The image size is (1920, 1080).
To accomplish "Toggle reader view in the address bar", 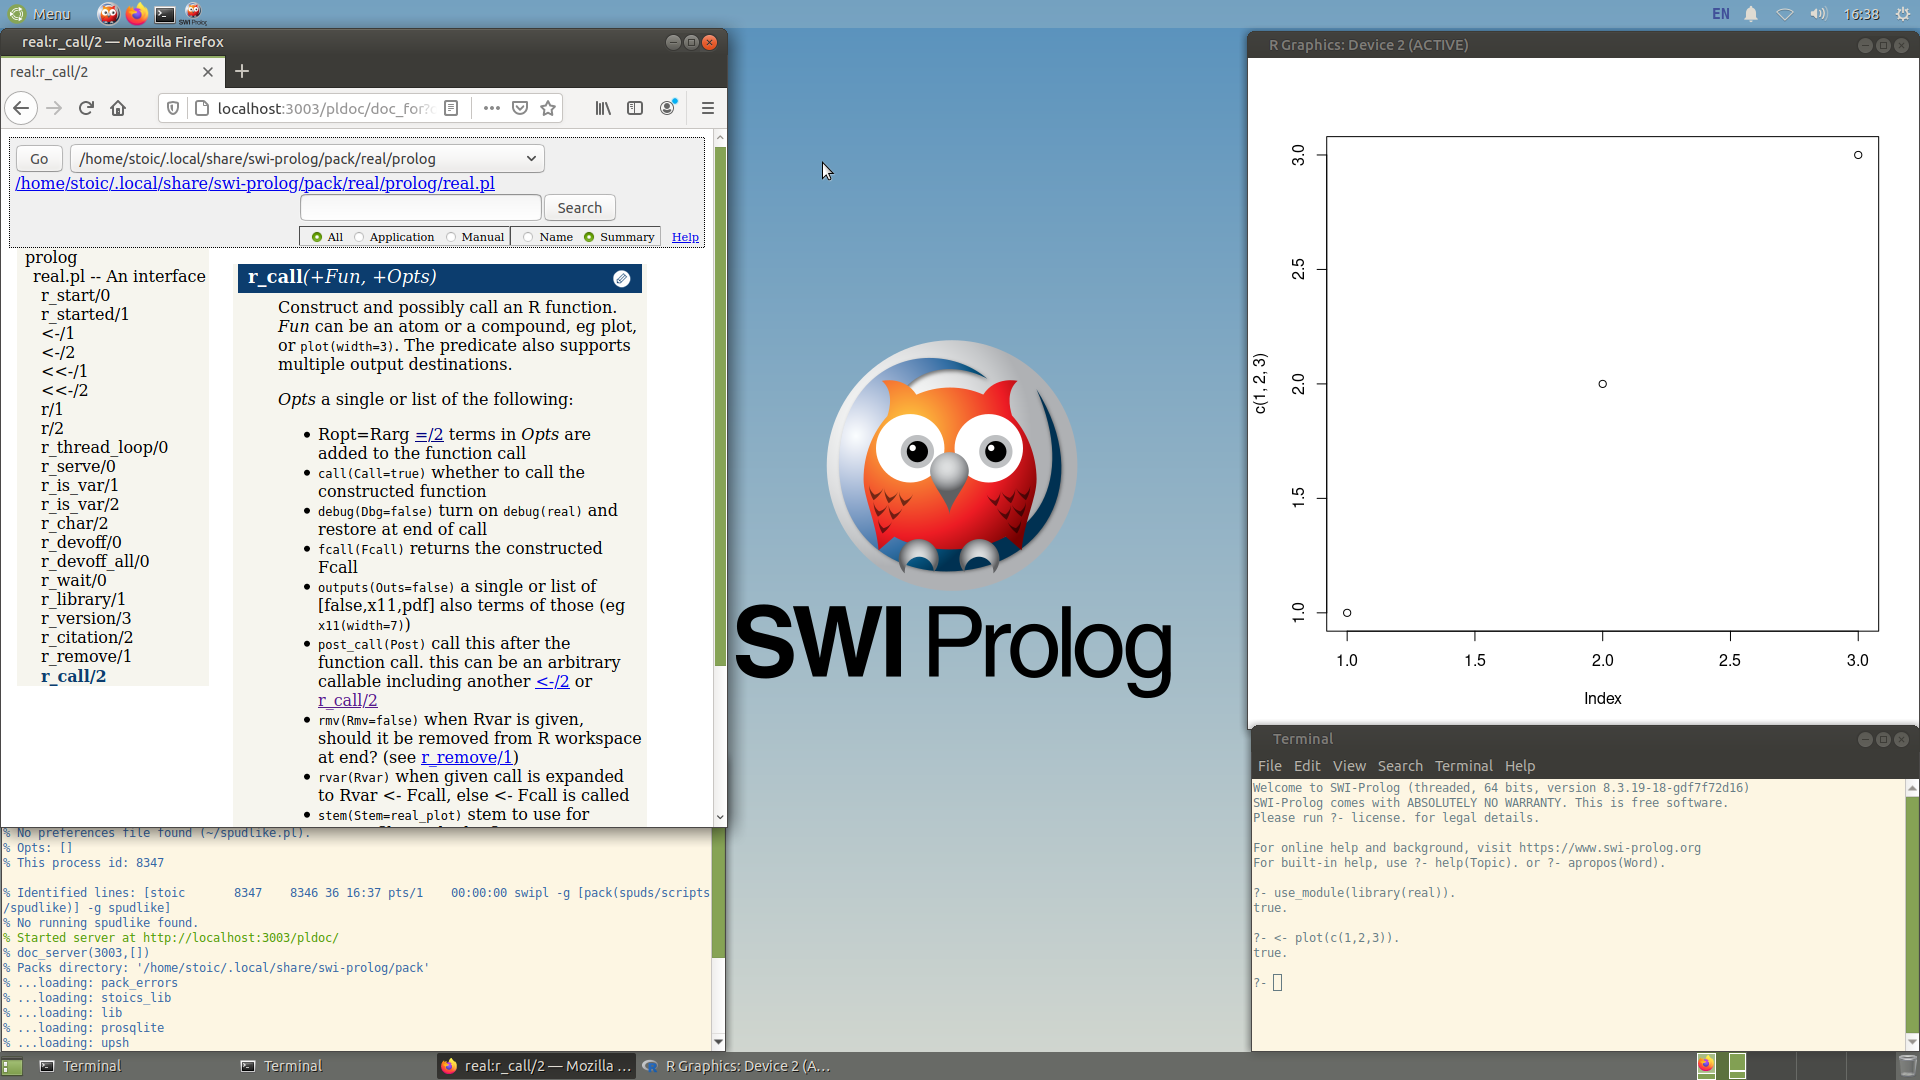I will (451, 108).
